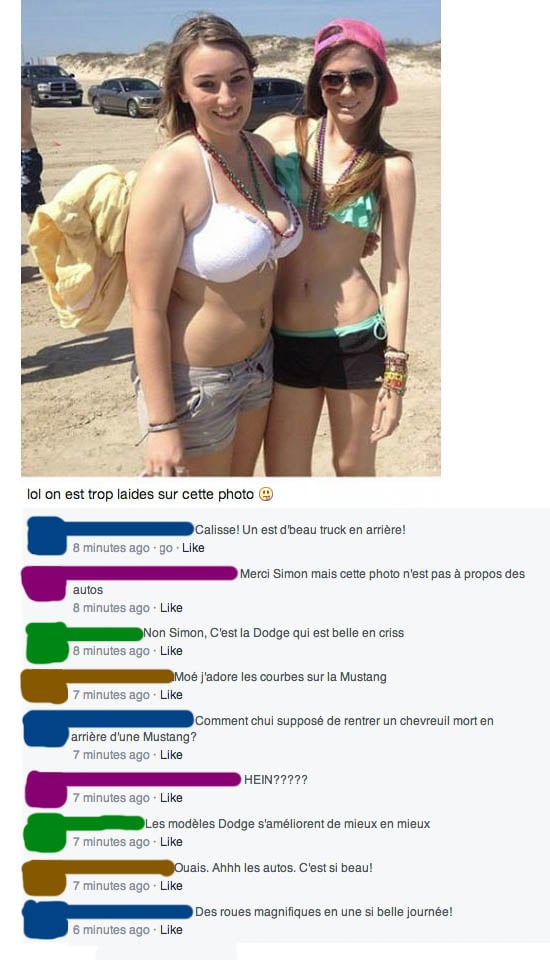
Task: Like the 'HEIN?????' comment
Action: tap(171, 798)
